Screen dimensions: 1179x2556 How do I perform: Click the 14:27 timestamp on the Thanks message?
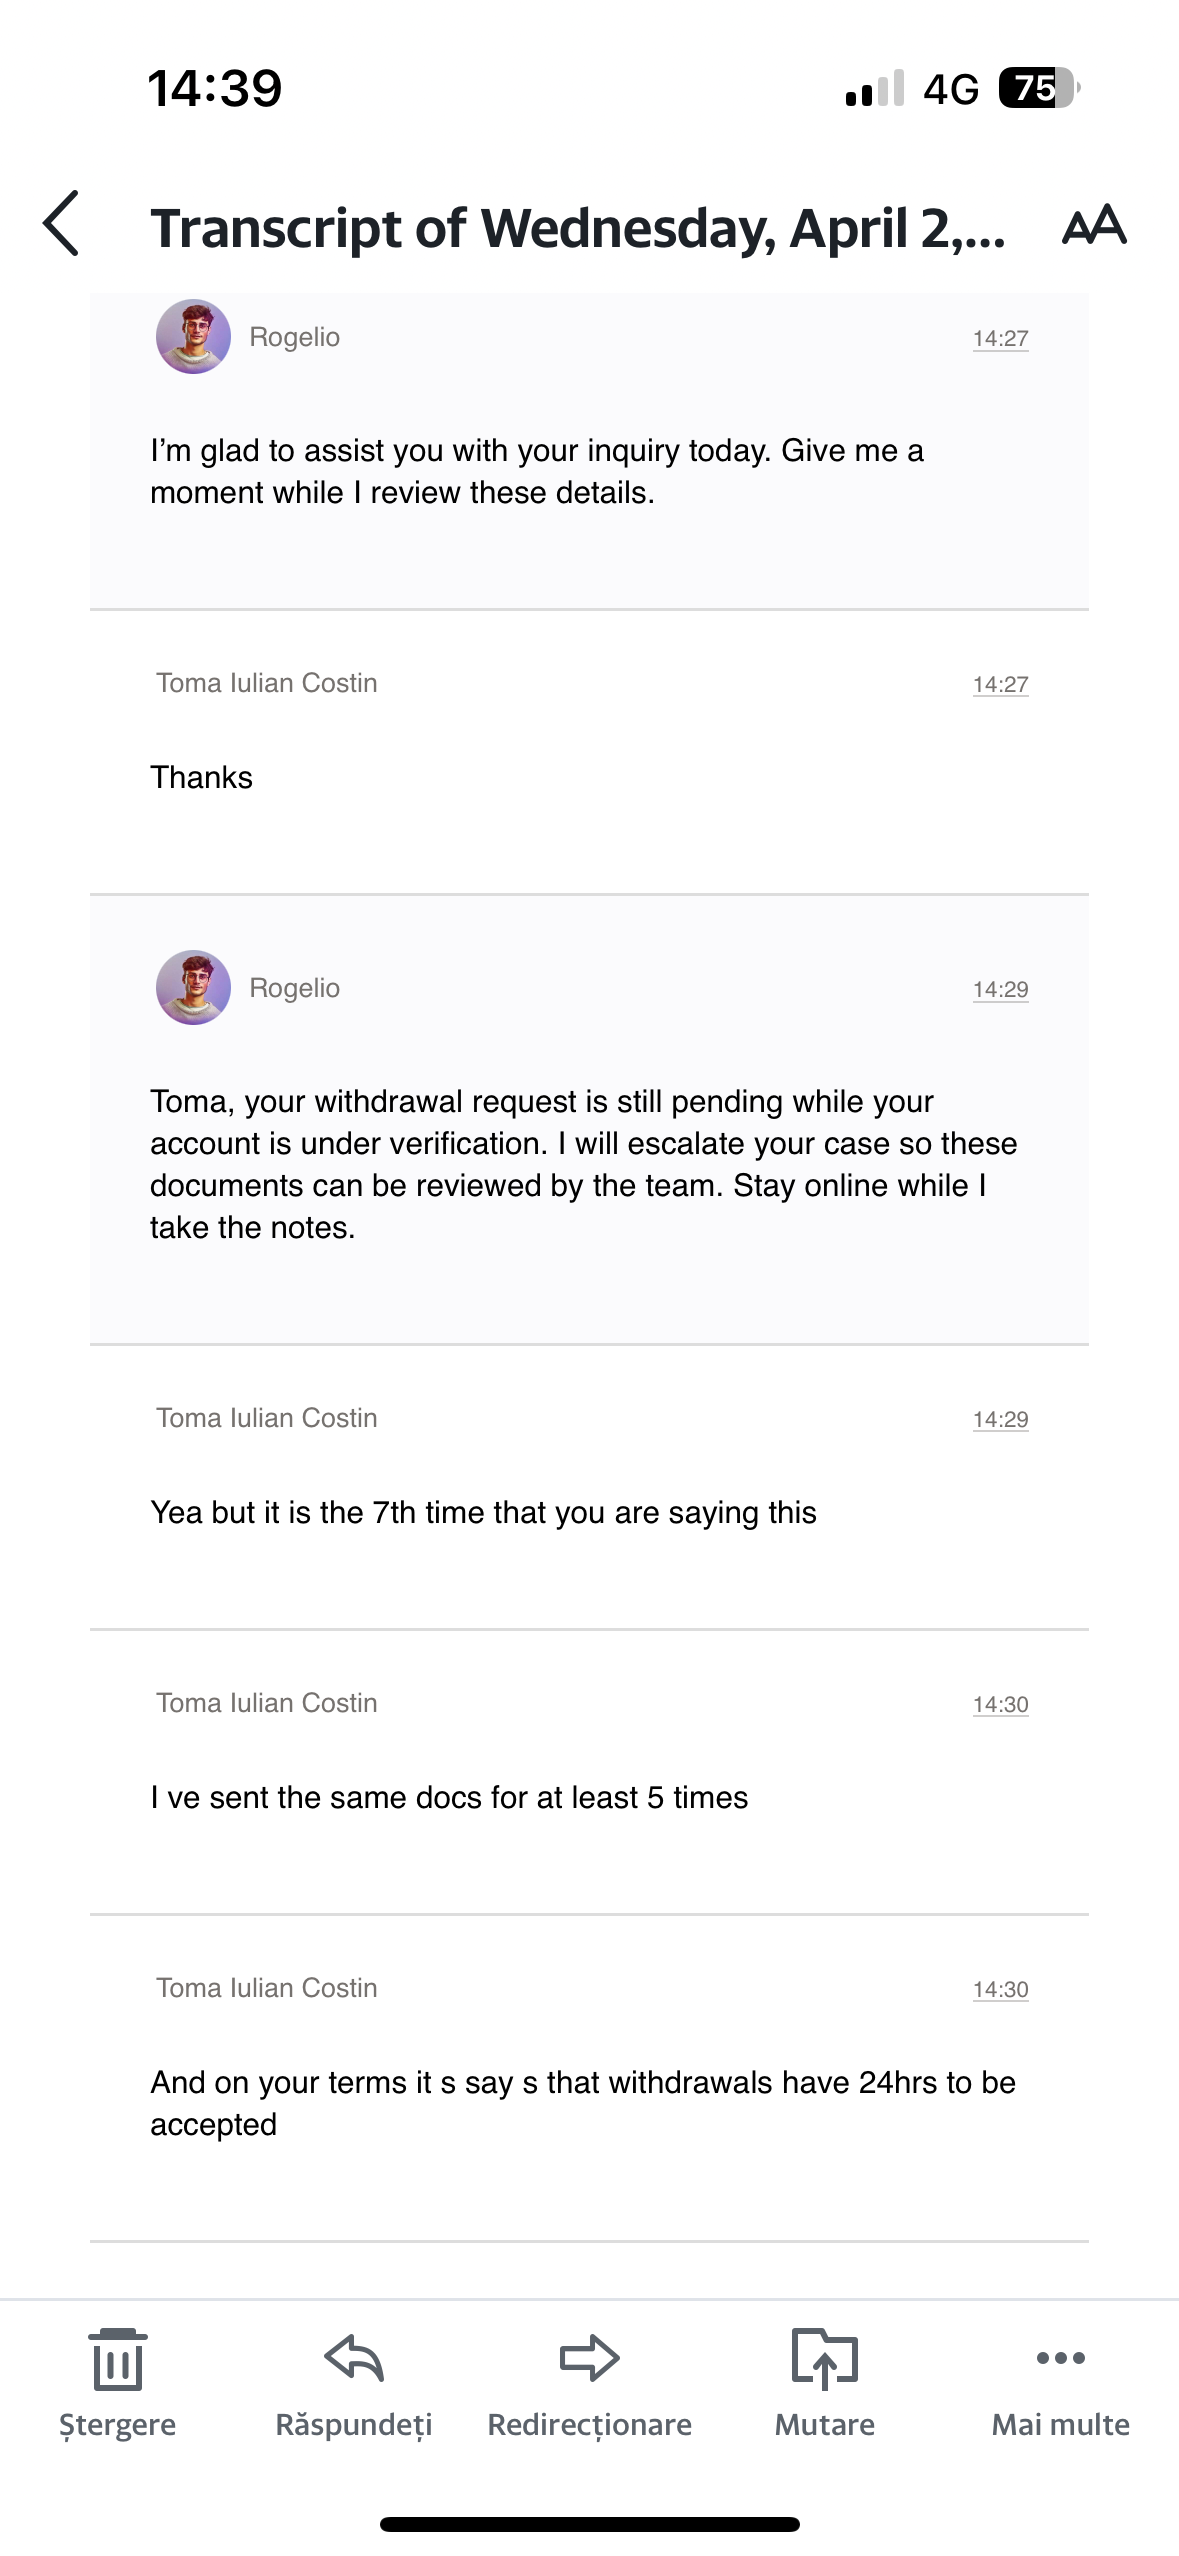pos(1000,684)
